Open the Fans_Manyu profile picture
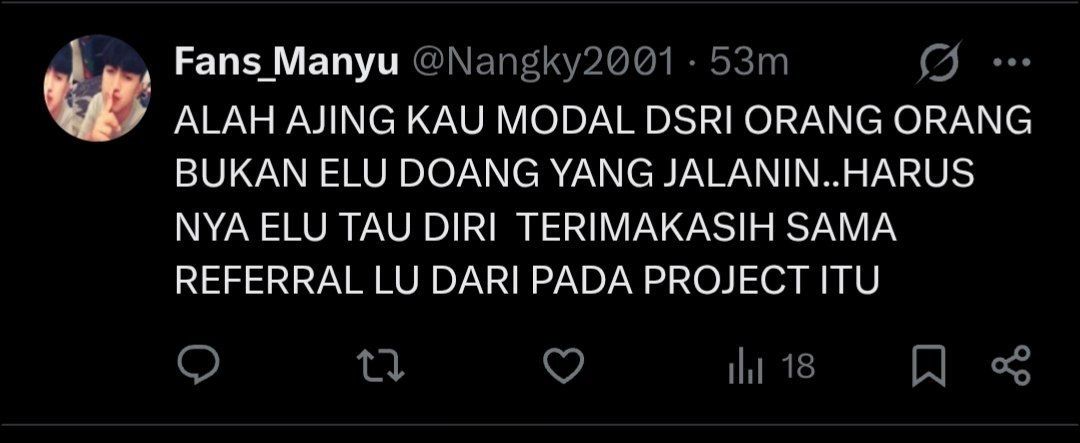Viewport: 1080px width, 443px height. point(96,88)
